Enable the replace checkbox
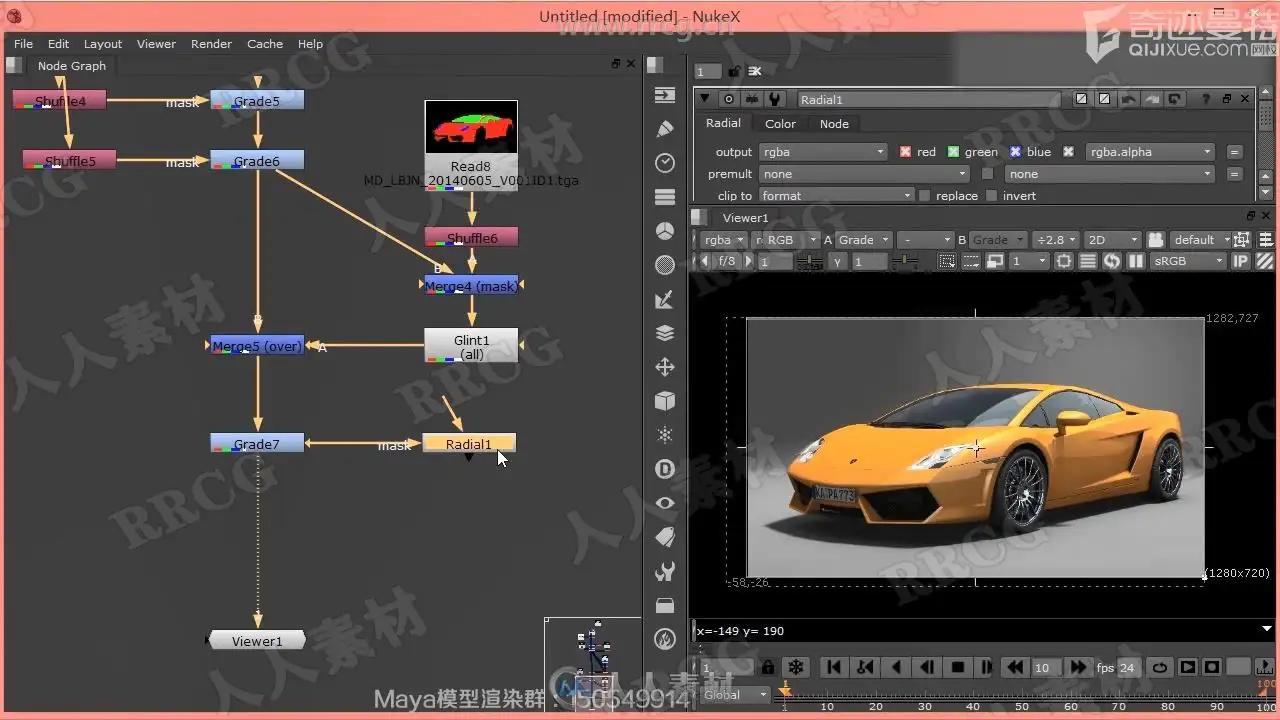Viewport: 1280px width, 720px height. click(924, 196)
